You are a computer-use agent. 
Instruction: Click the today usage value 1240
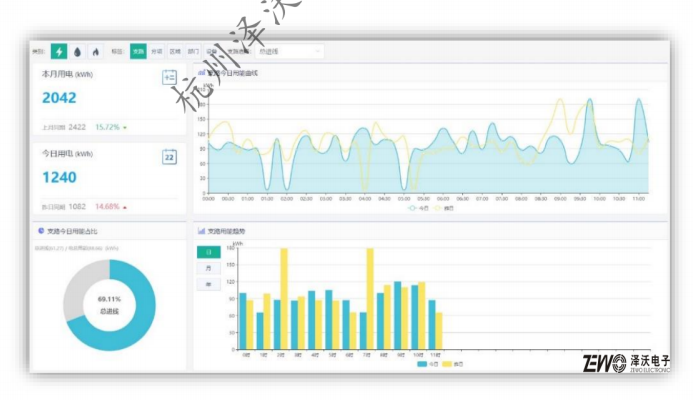pyautogui.click(x=59, y=177)
